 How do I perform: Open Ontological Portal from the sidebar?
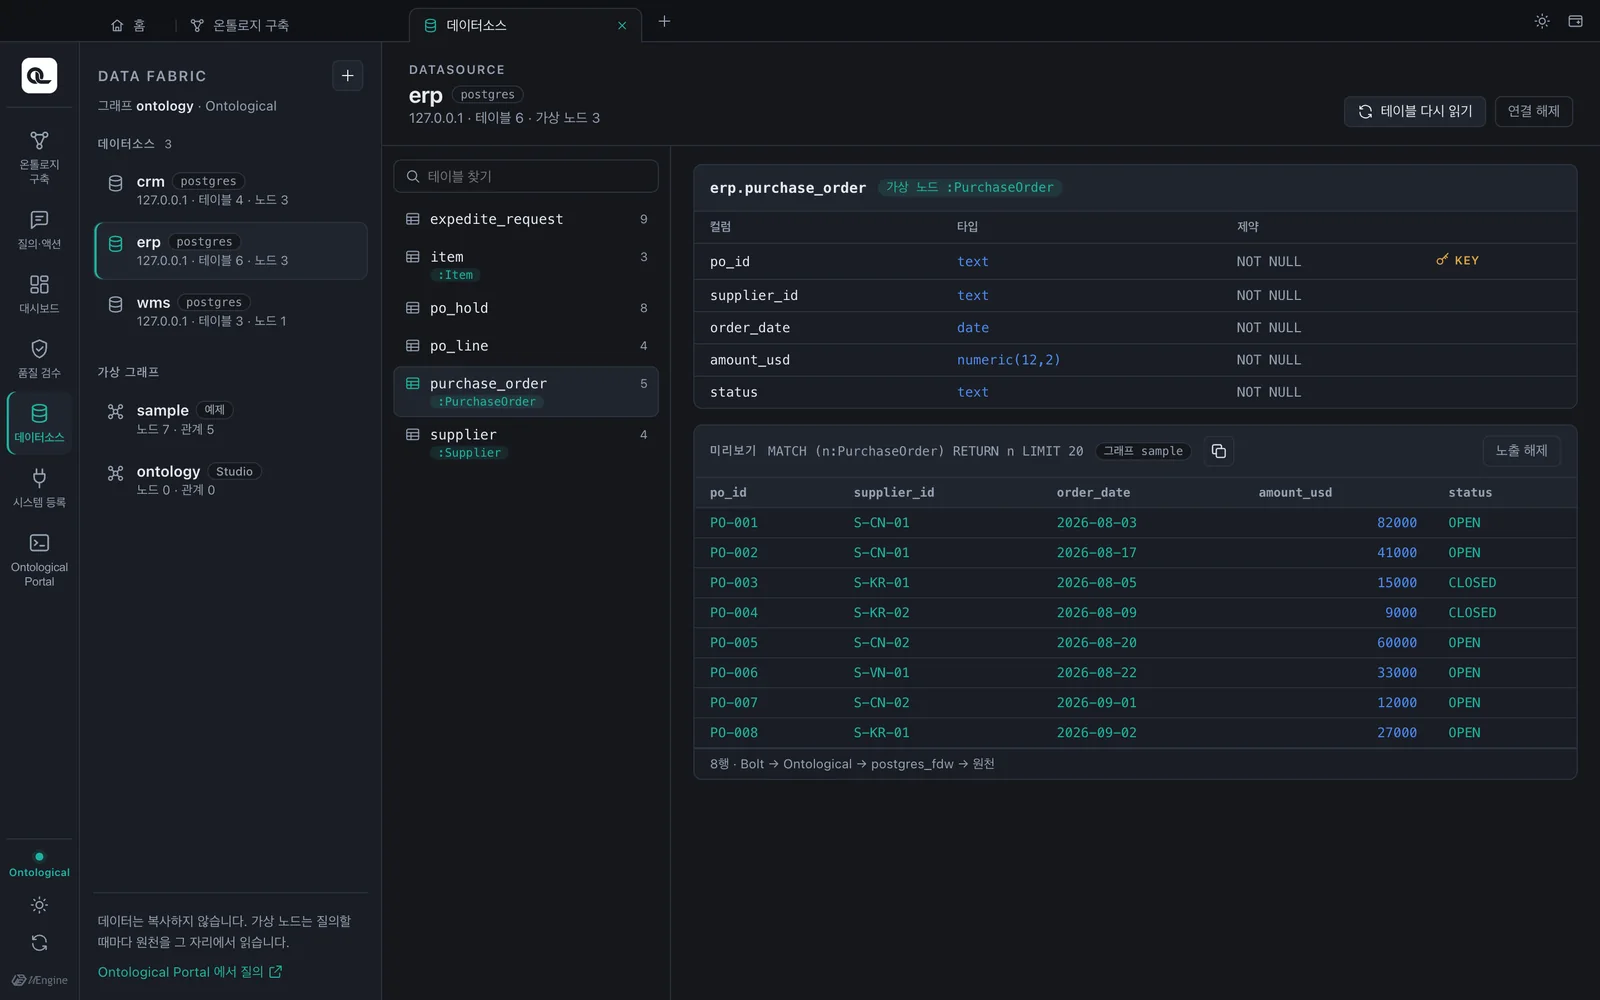(39, 560)
